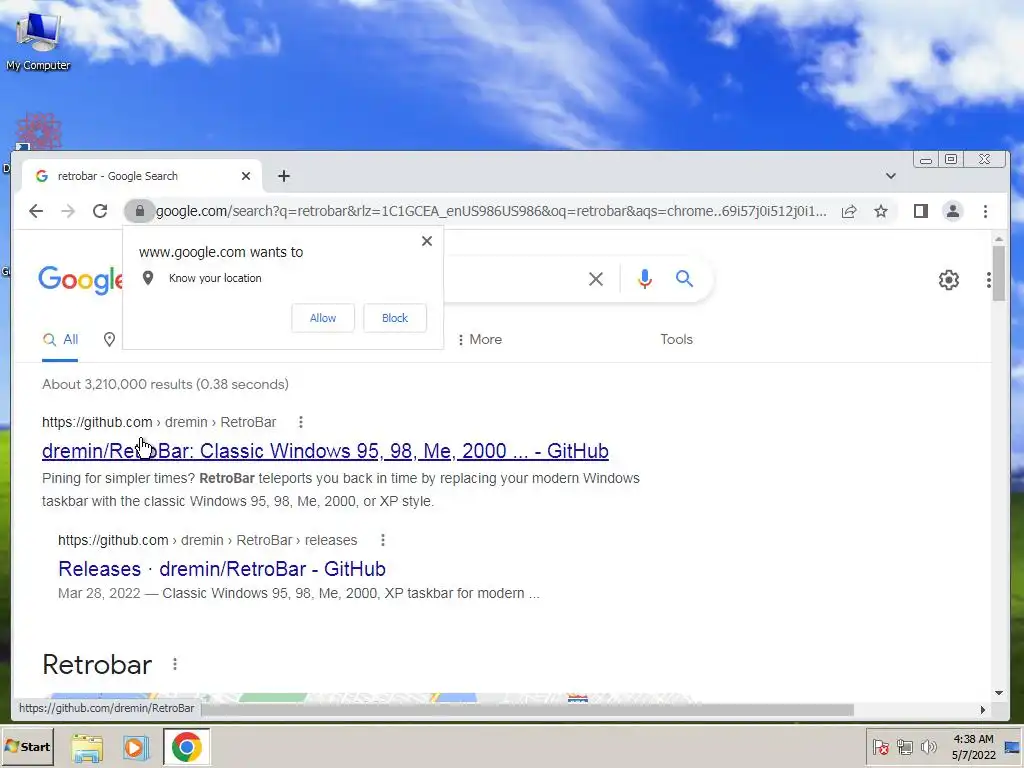
Task: Share this page icon in address bar
Action: (x=849, y=211)
